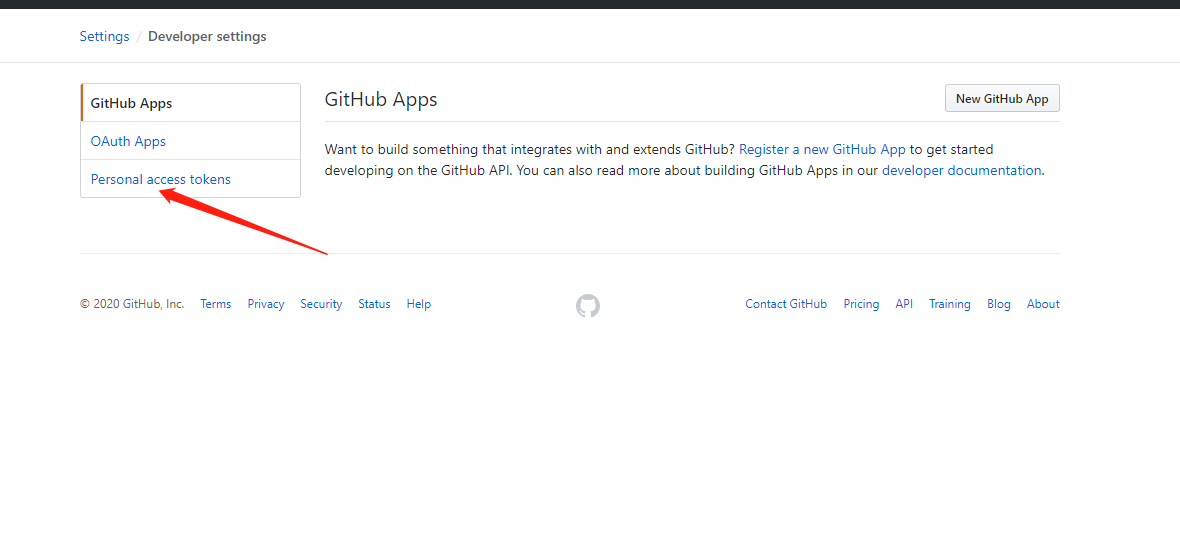1180x556 pixels.
Task: Open the developer documentation link
Action: [x=961, y=170]
